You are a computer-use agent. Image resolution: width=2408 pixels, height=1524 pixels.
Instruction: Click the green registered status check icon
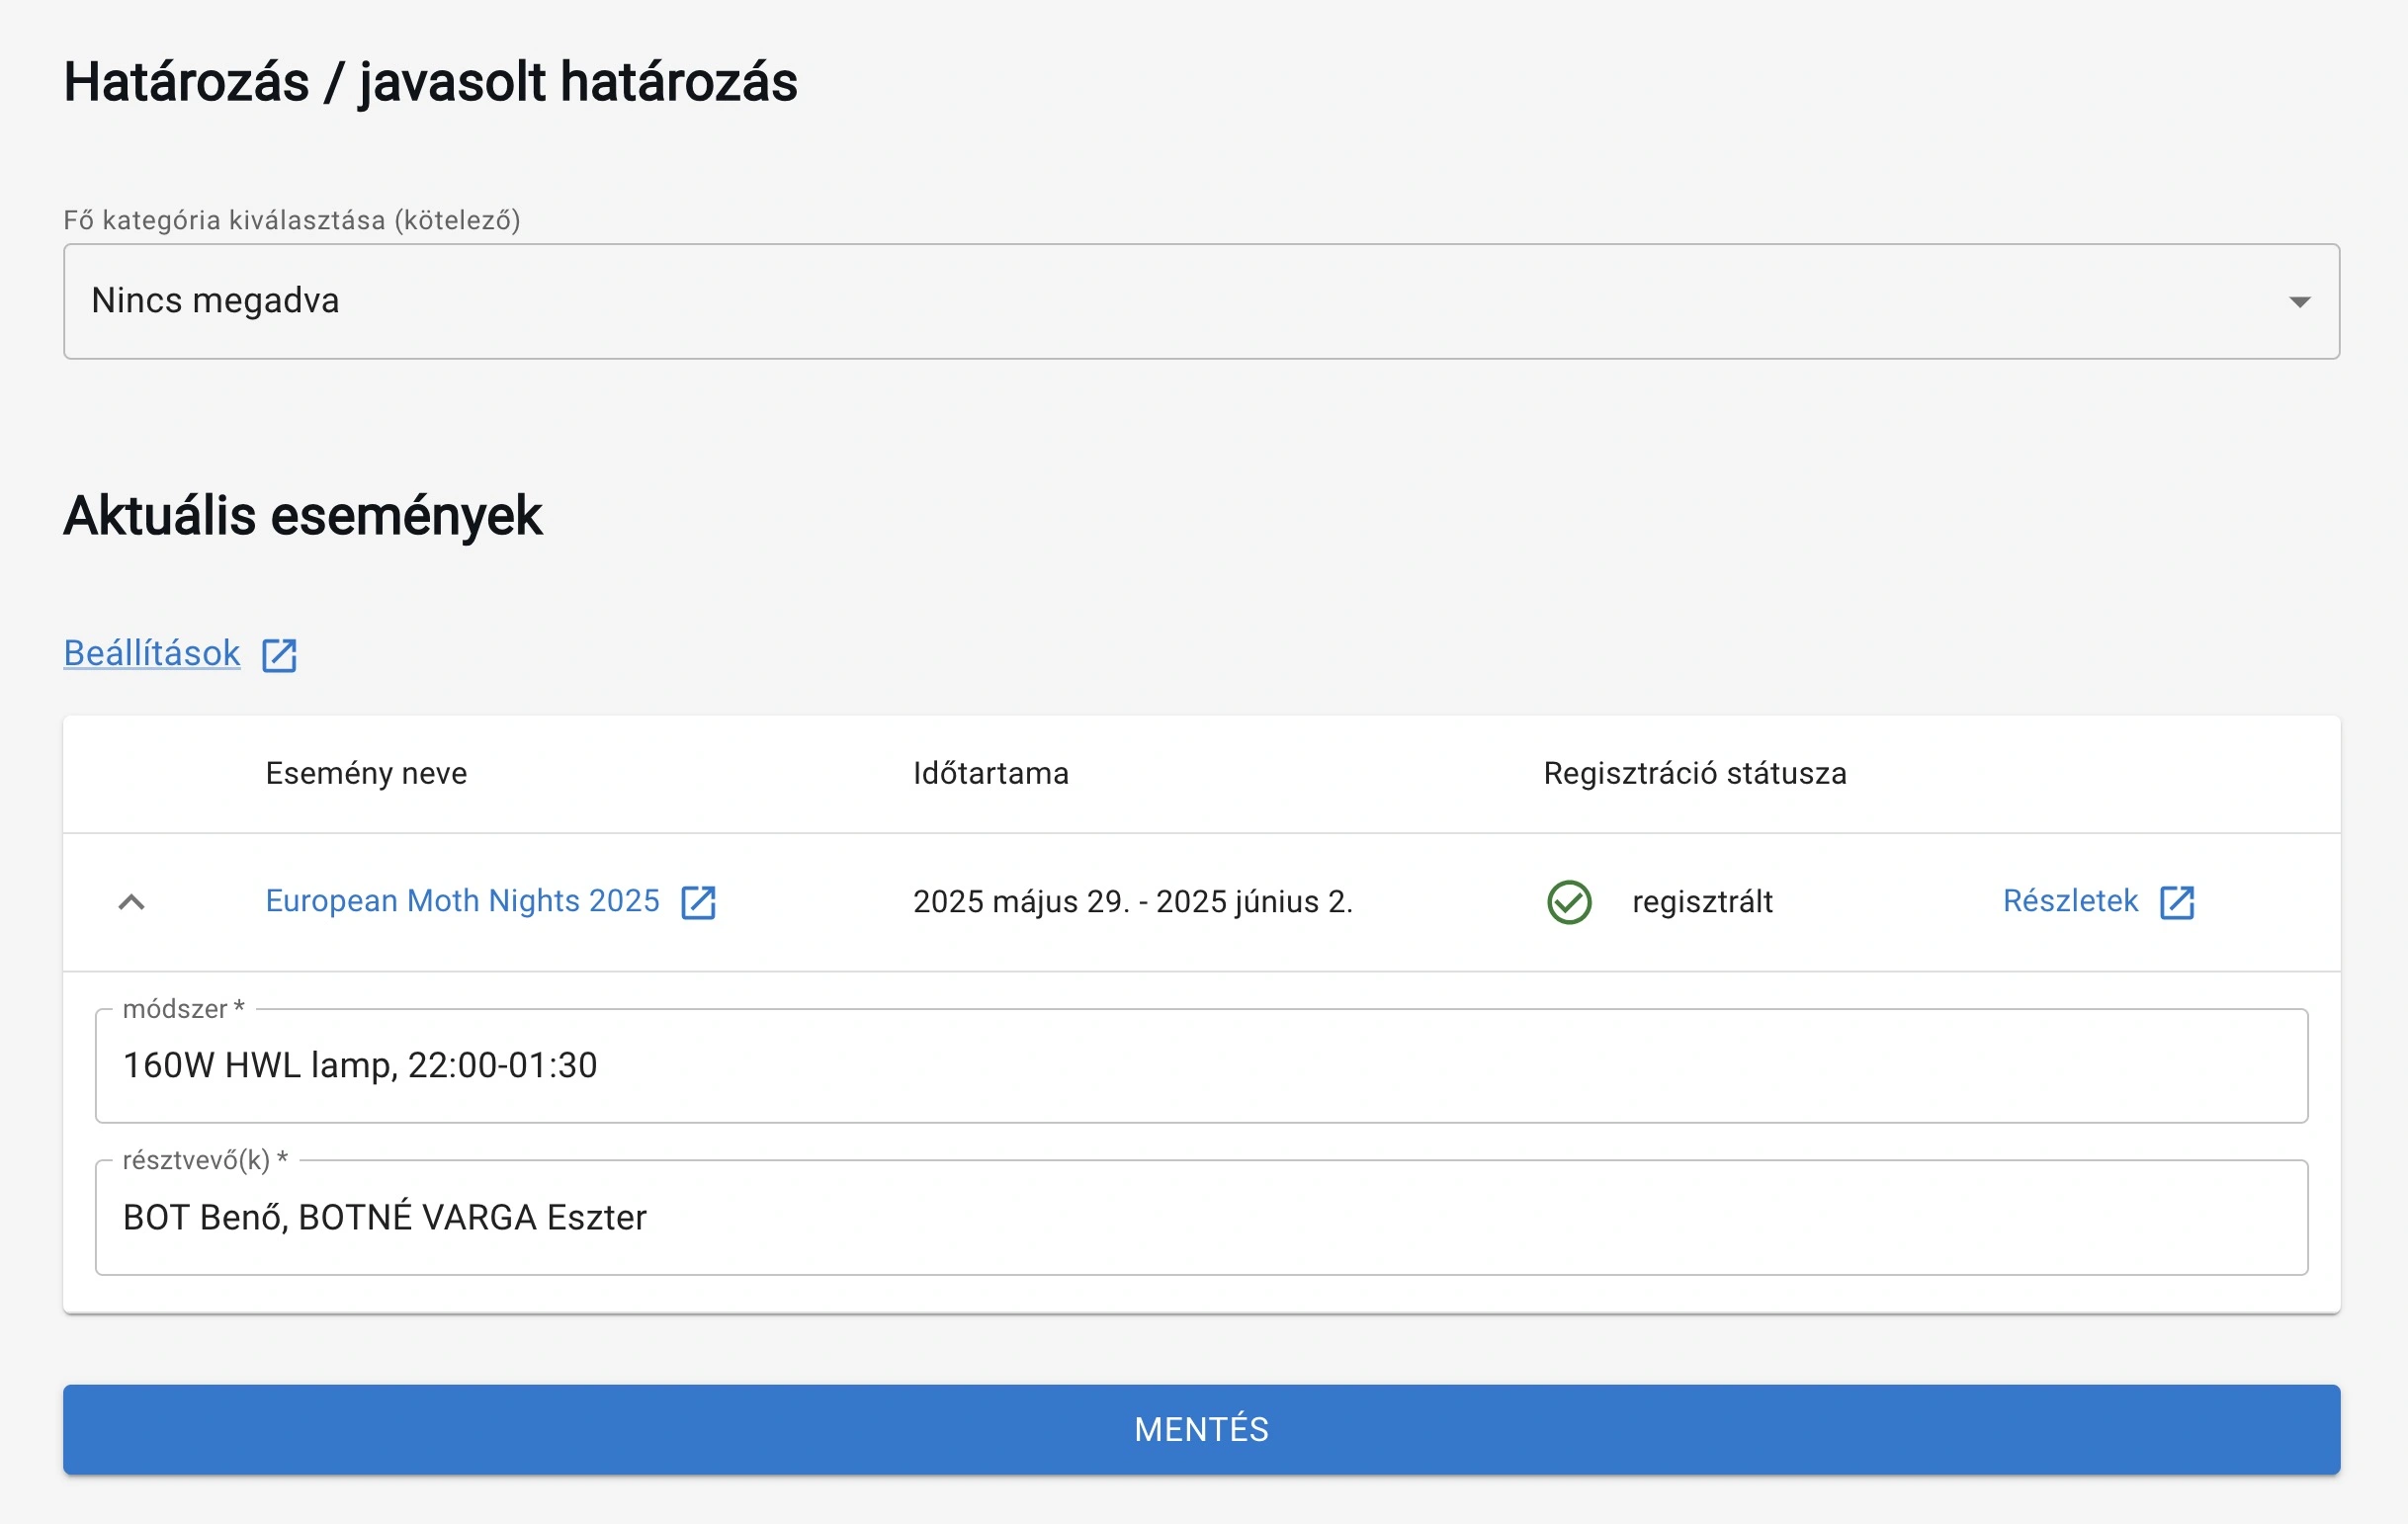click(1569, 901)
